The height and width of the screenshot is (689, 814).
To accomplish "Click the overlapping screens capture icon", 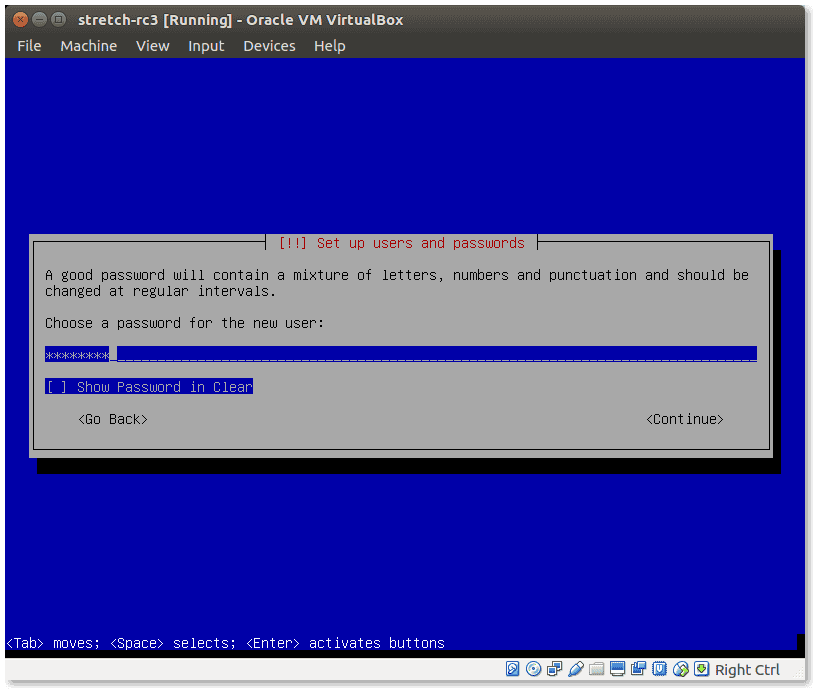I will pos(638,669).
